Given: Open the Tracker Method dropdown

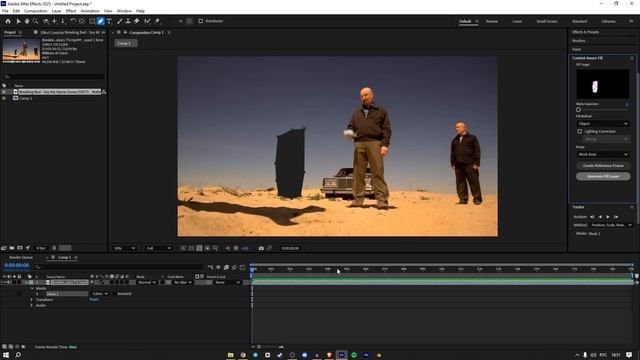Looking at the screenshot, I should pyautogui.click(x=611, y=225).
